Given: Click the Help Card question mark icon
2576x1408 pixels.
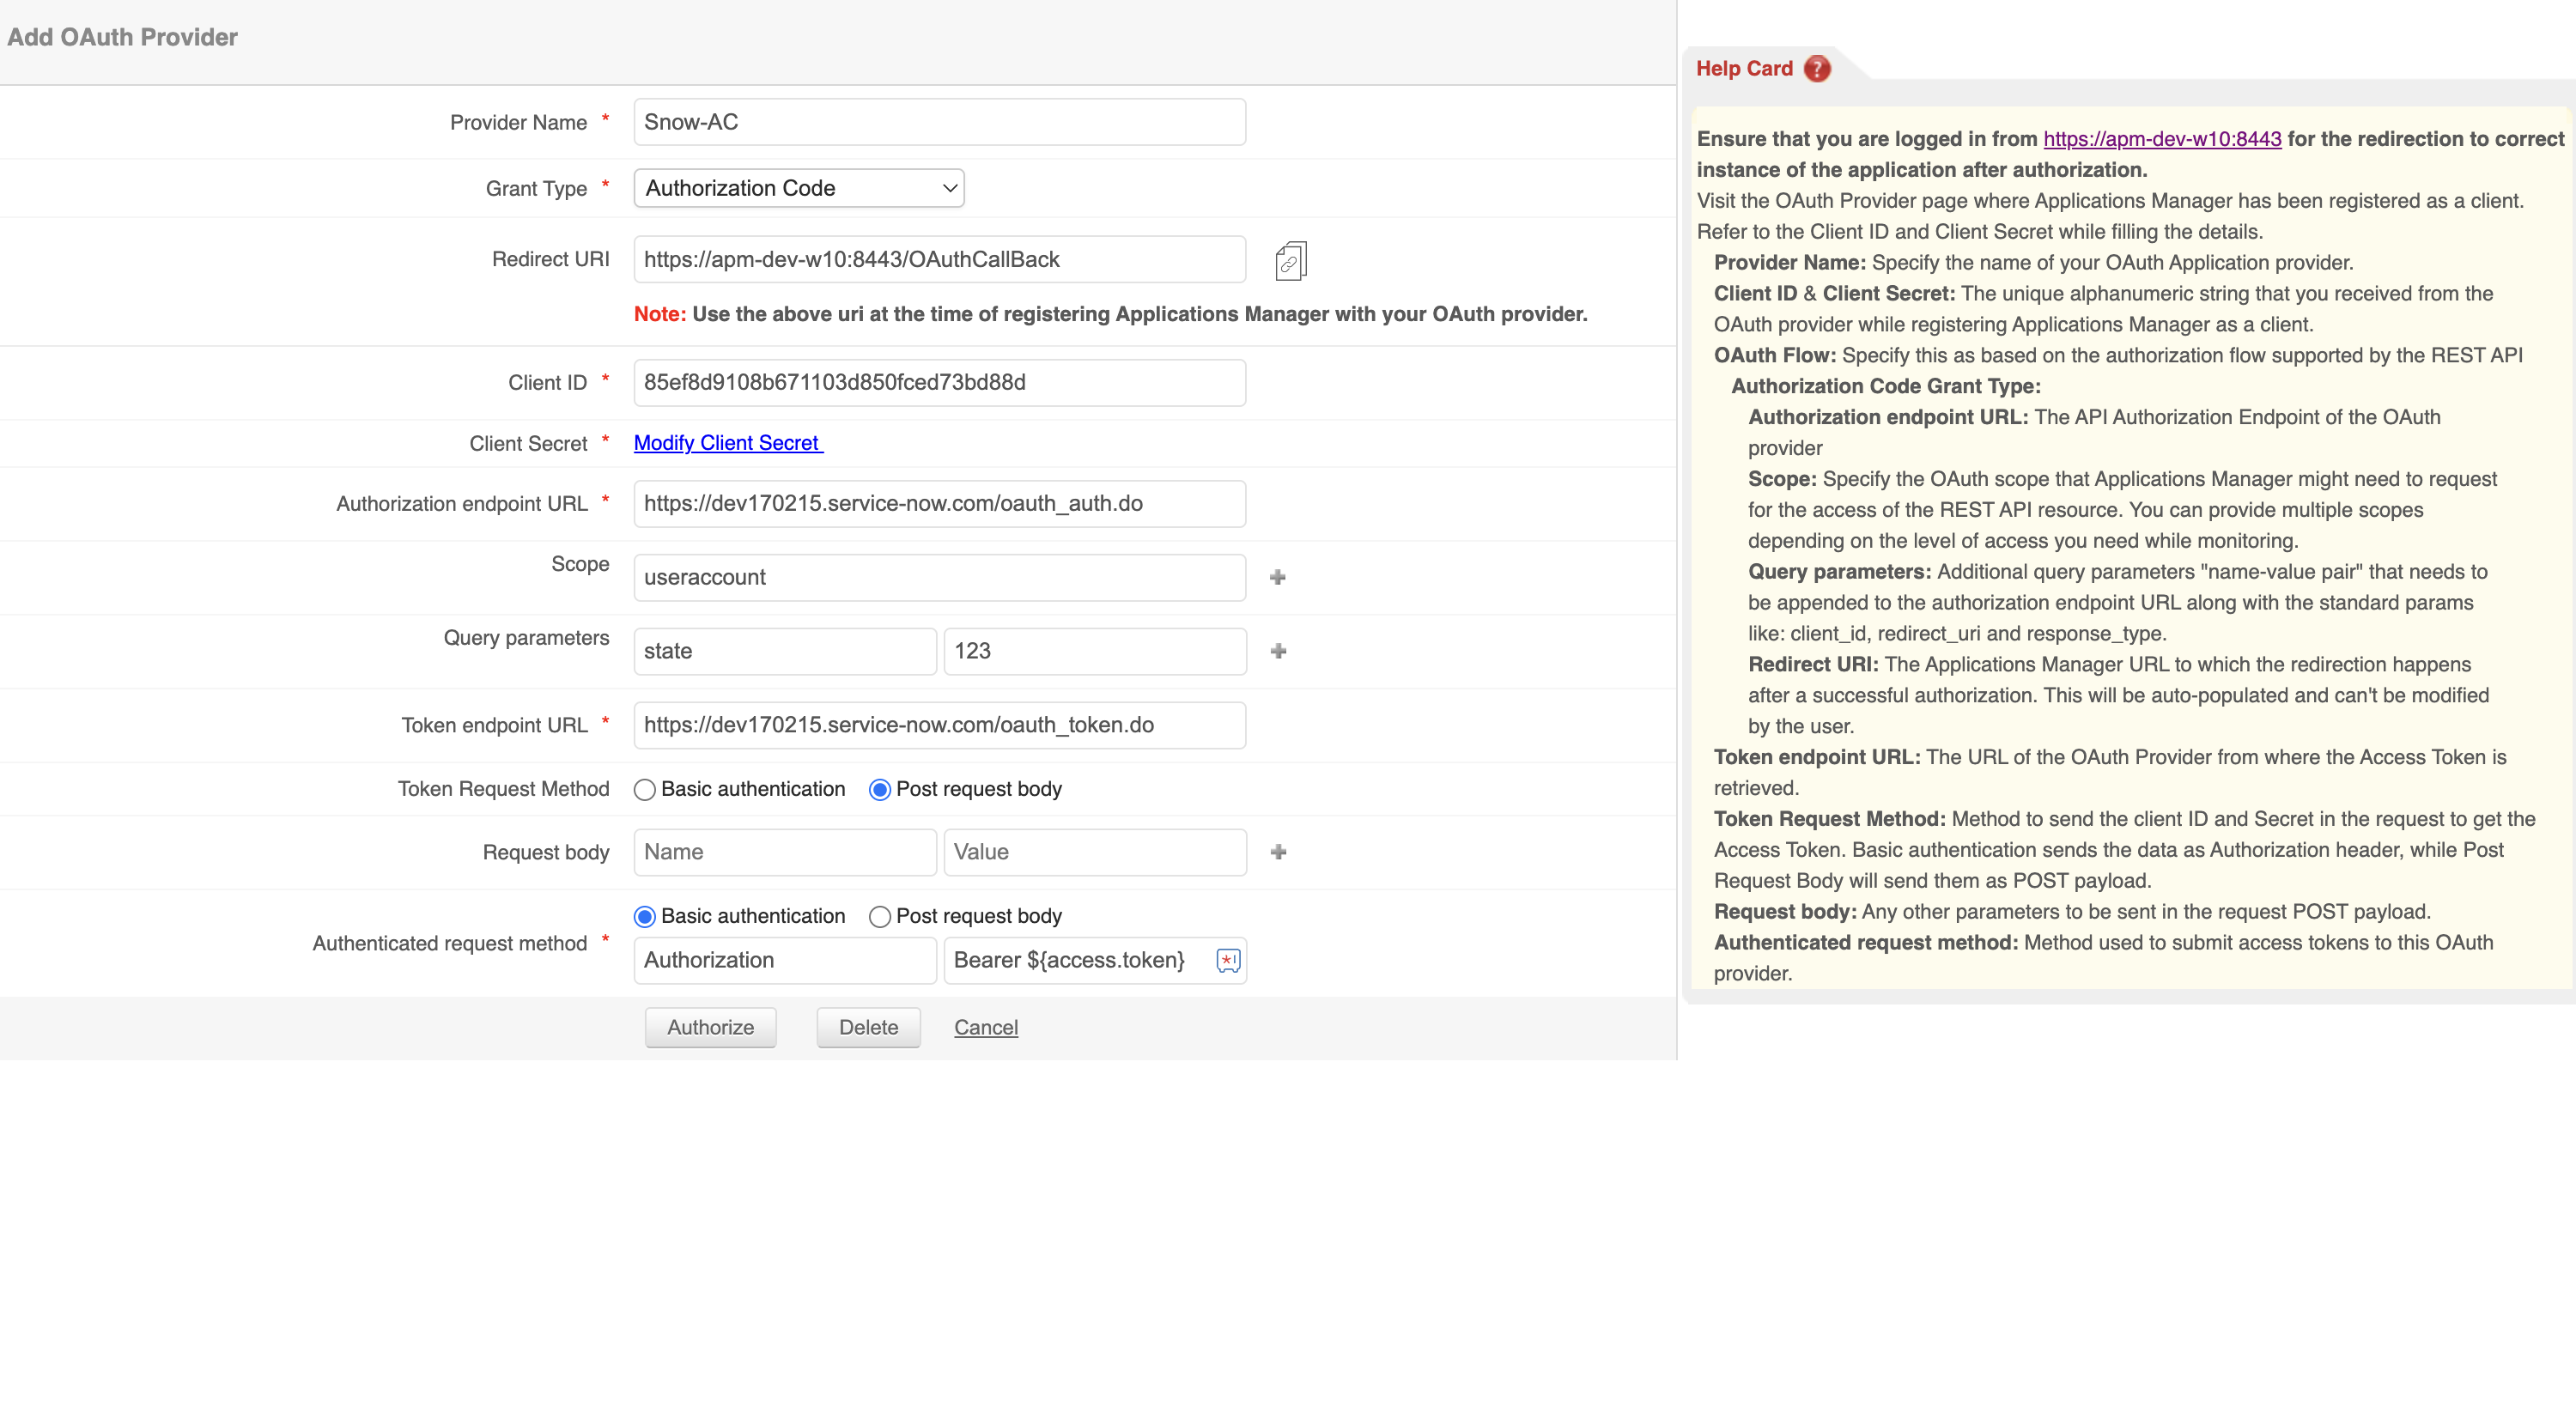Looking at the screenshot, I should pos(1817,68).
